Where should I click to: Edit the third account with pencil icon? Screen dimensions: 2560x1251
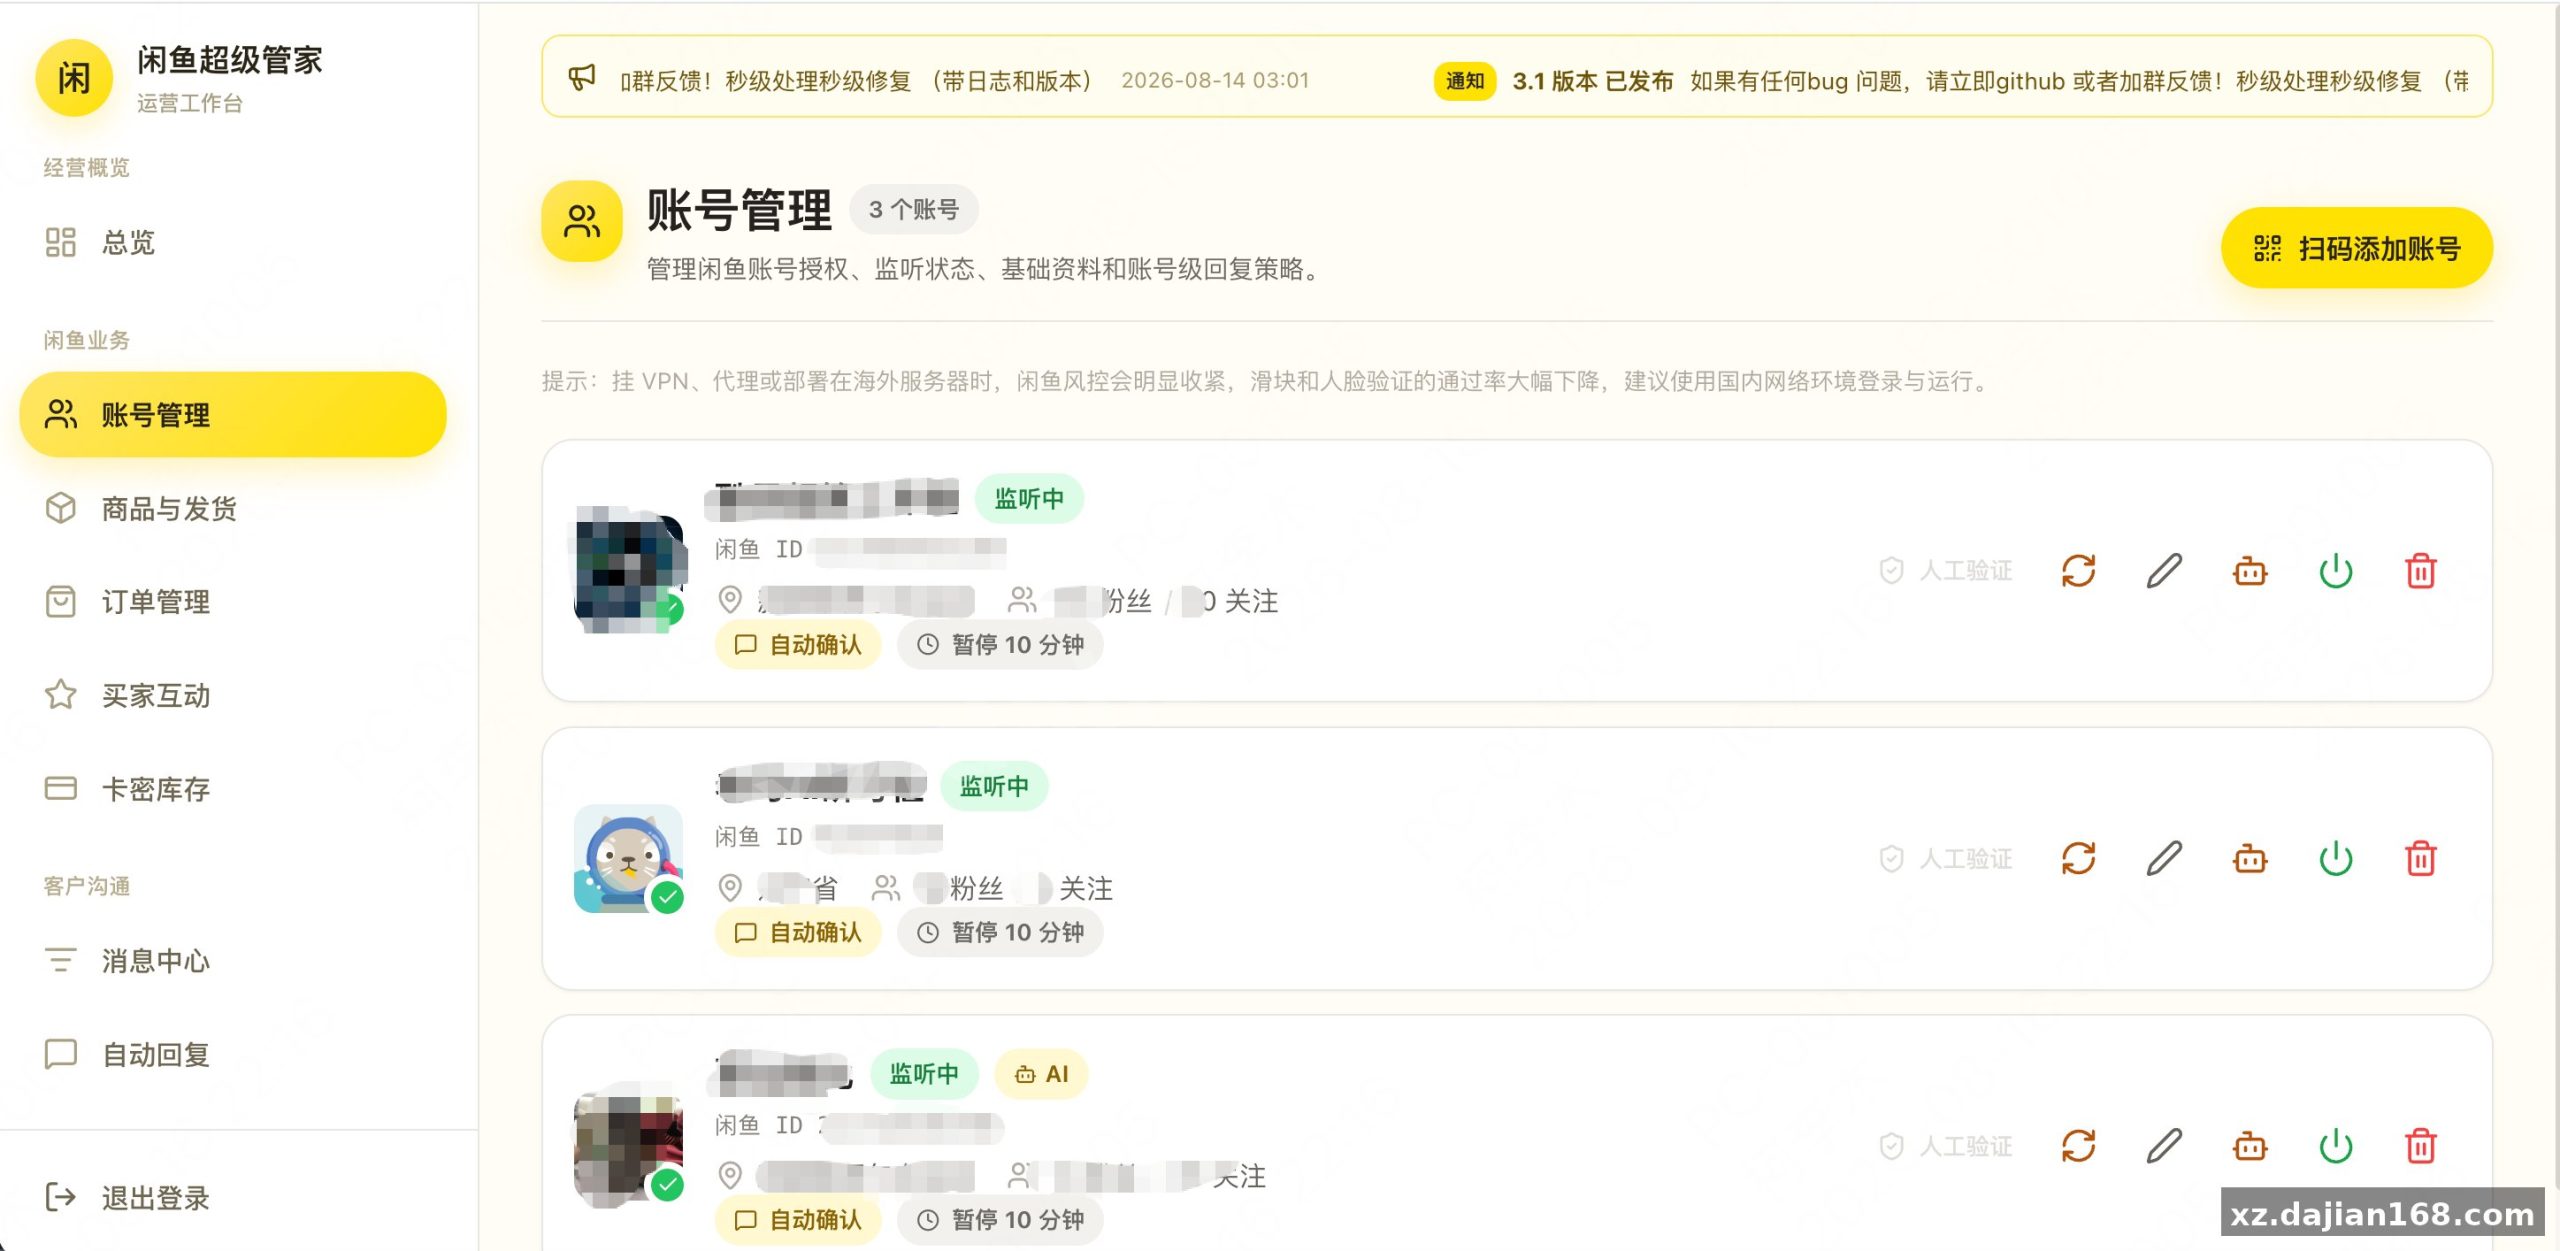point(2164,1146)
